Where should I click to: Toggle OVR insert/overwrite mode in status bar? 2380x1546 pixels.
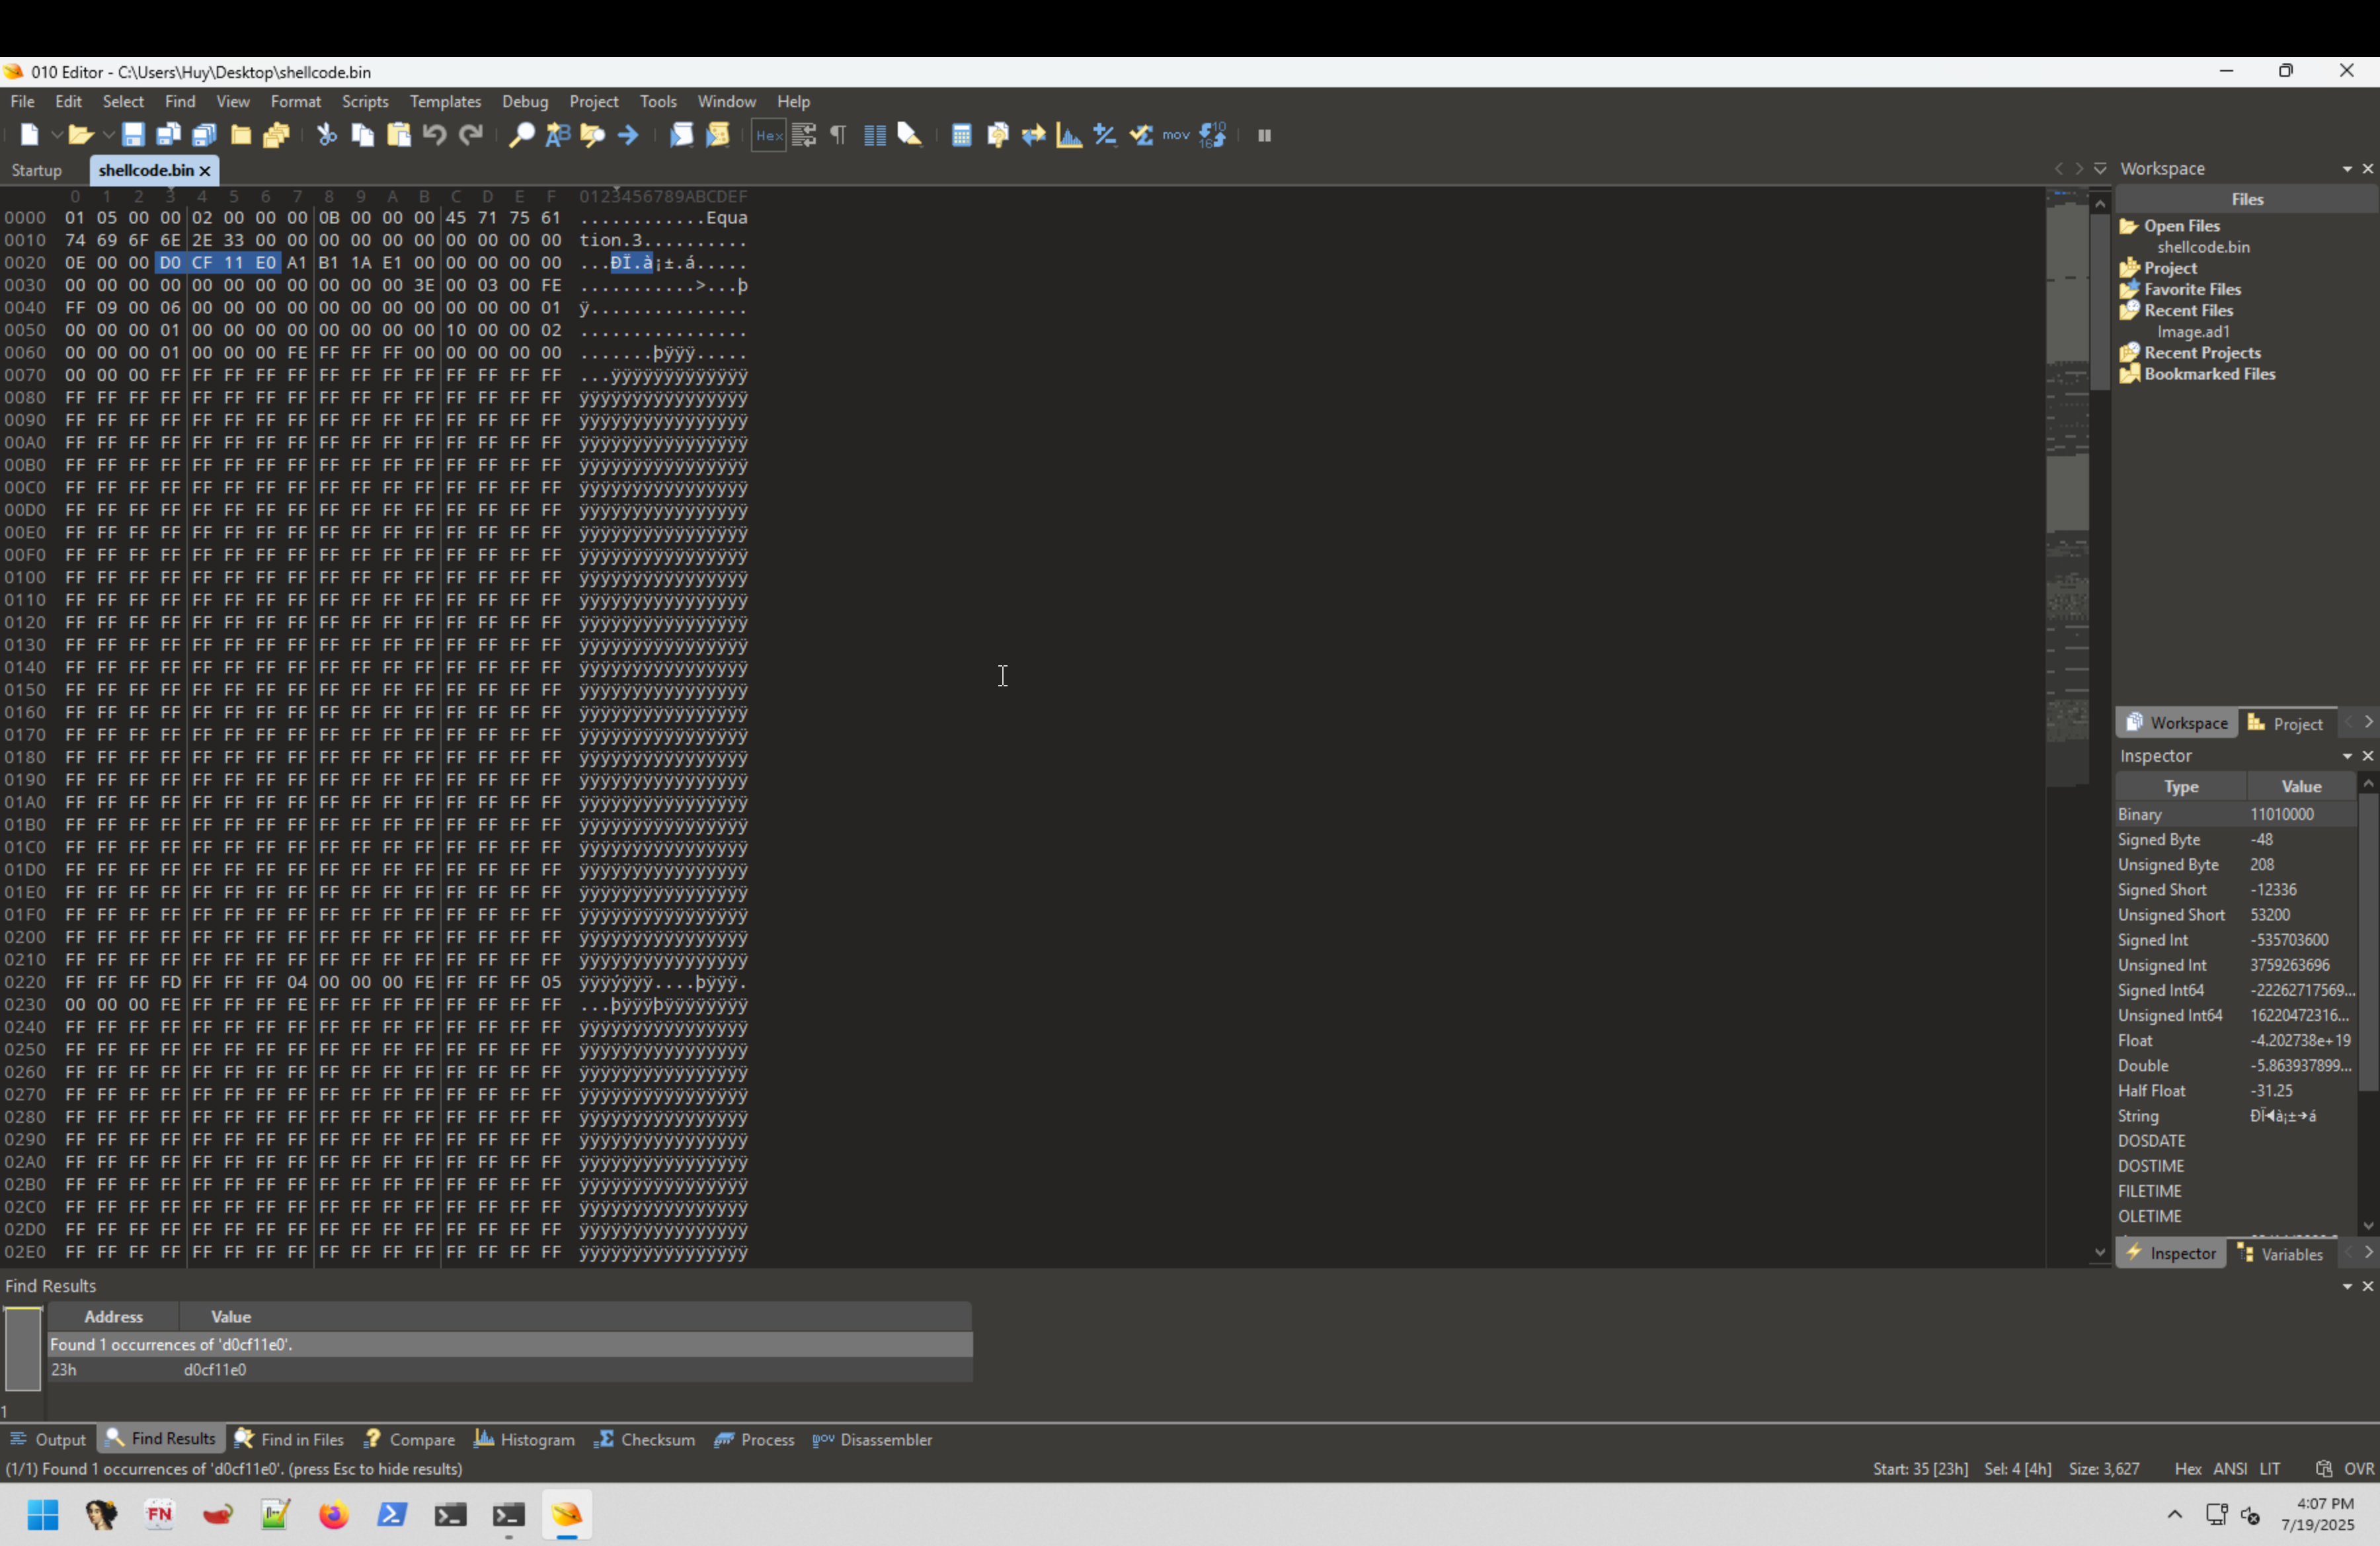(2358, 1469)
